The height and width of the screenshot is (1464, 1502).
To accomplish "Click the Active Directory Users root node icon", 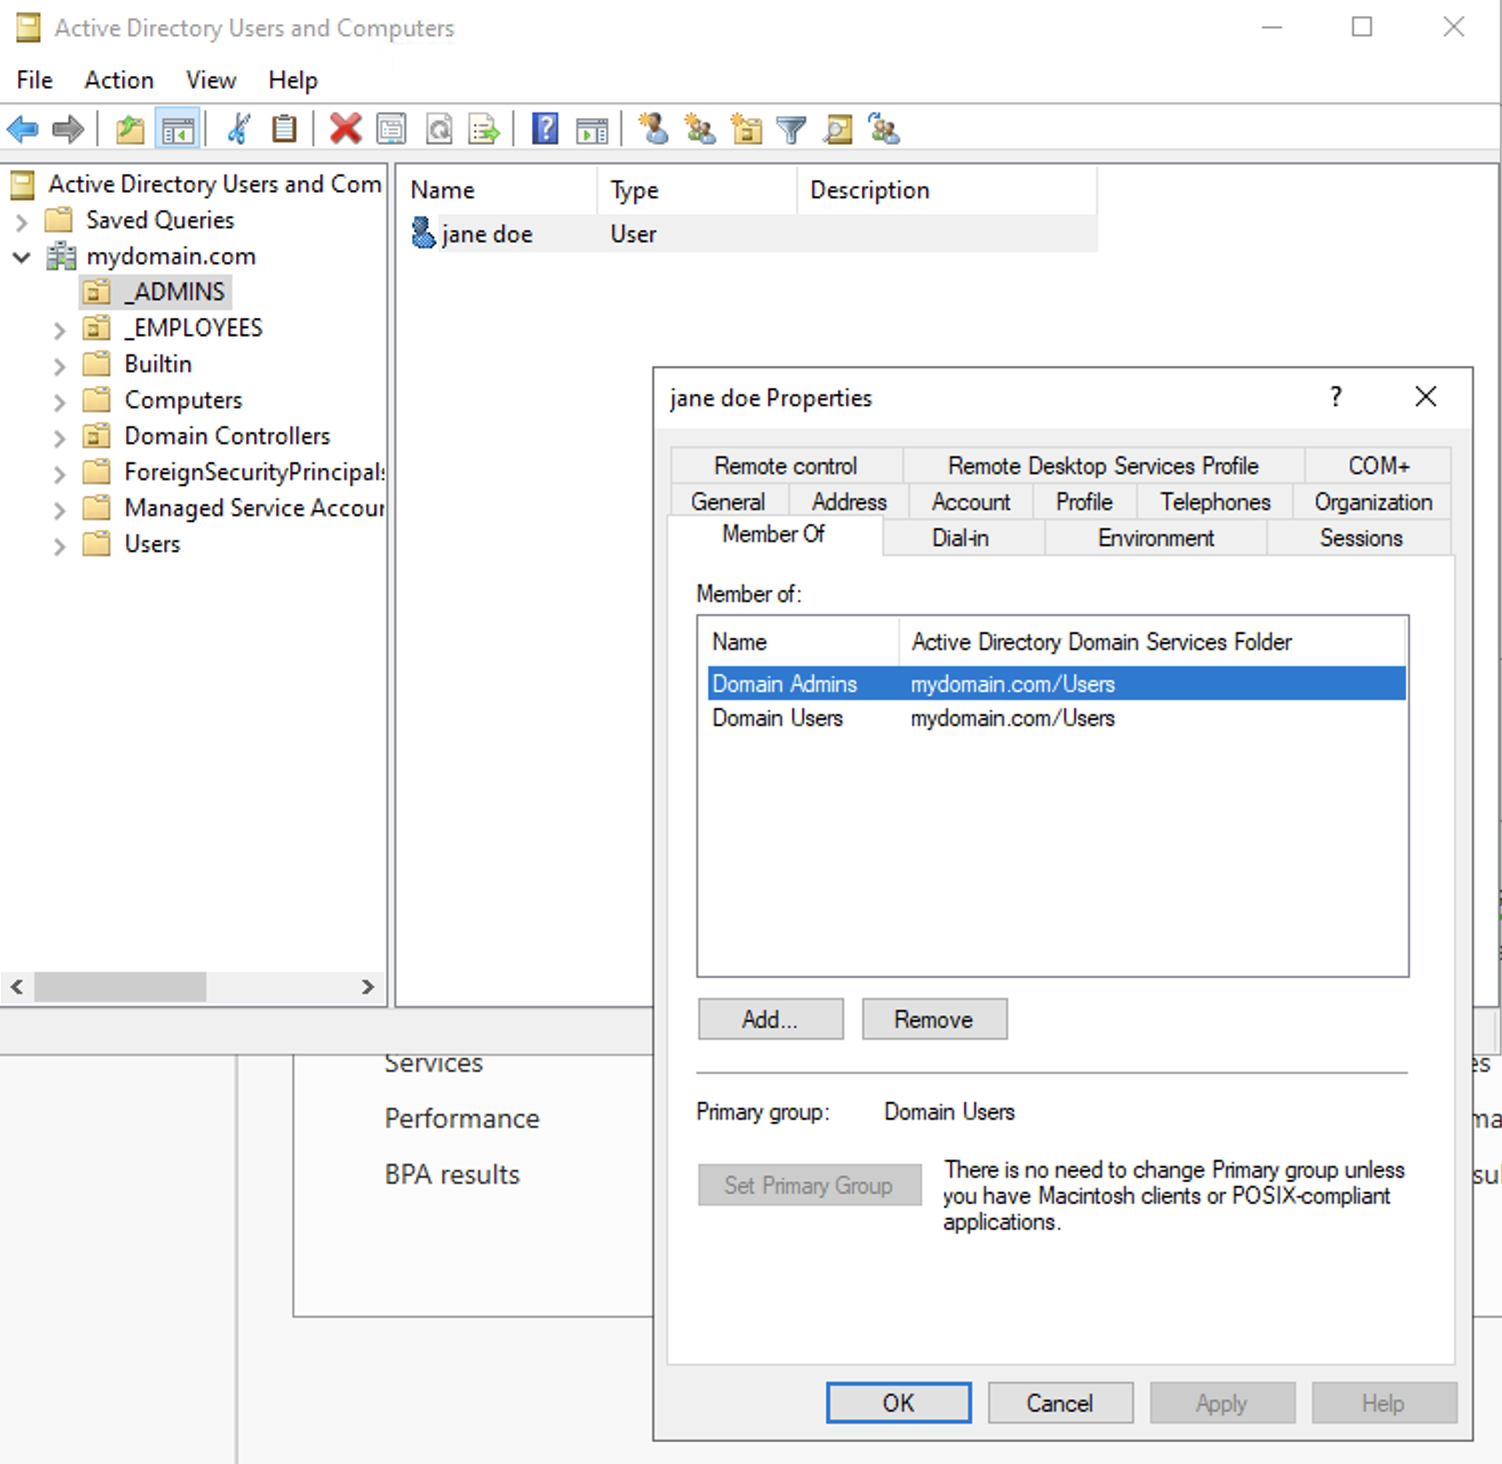I will pyautogui.click(x=23, y=184).
